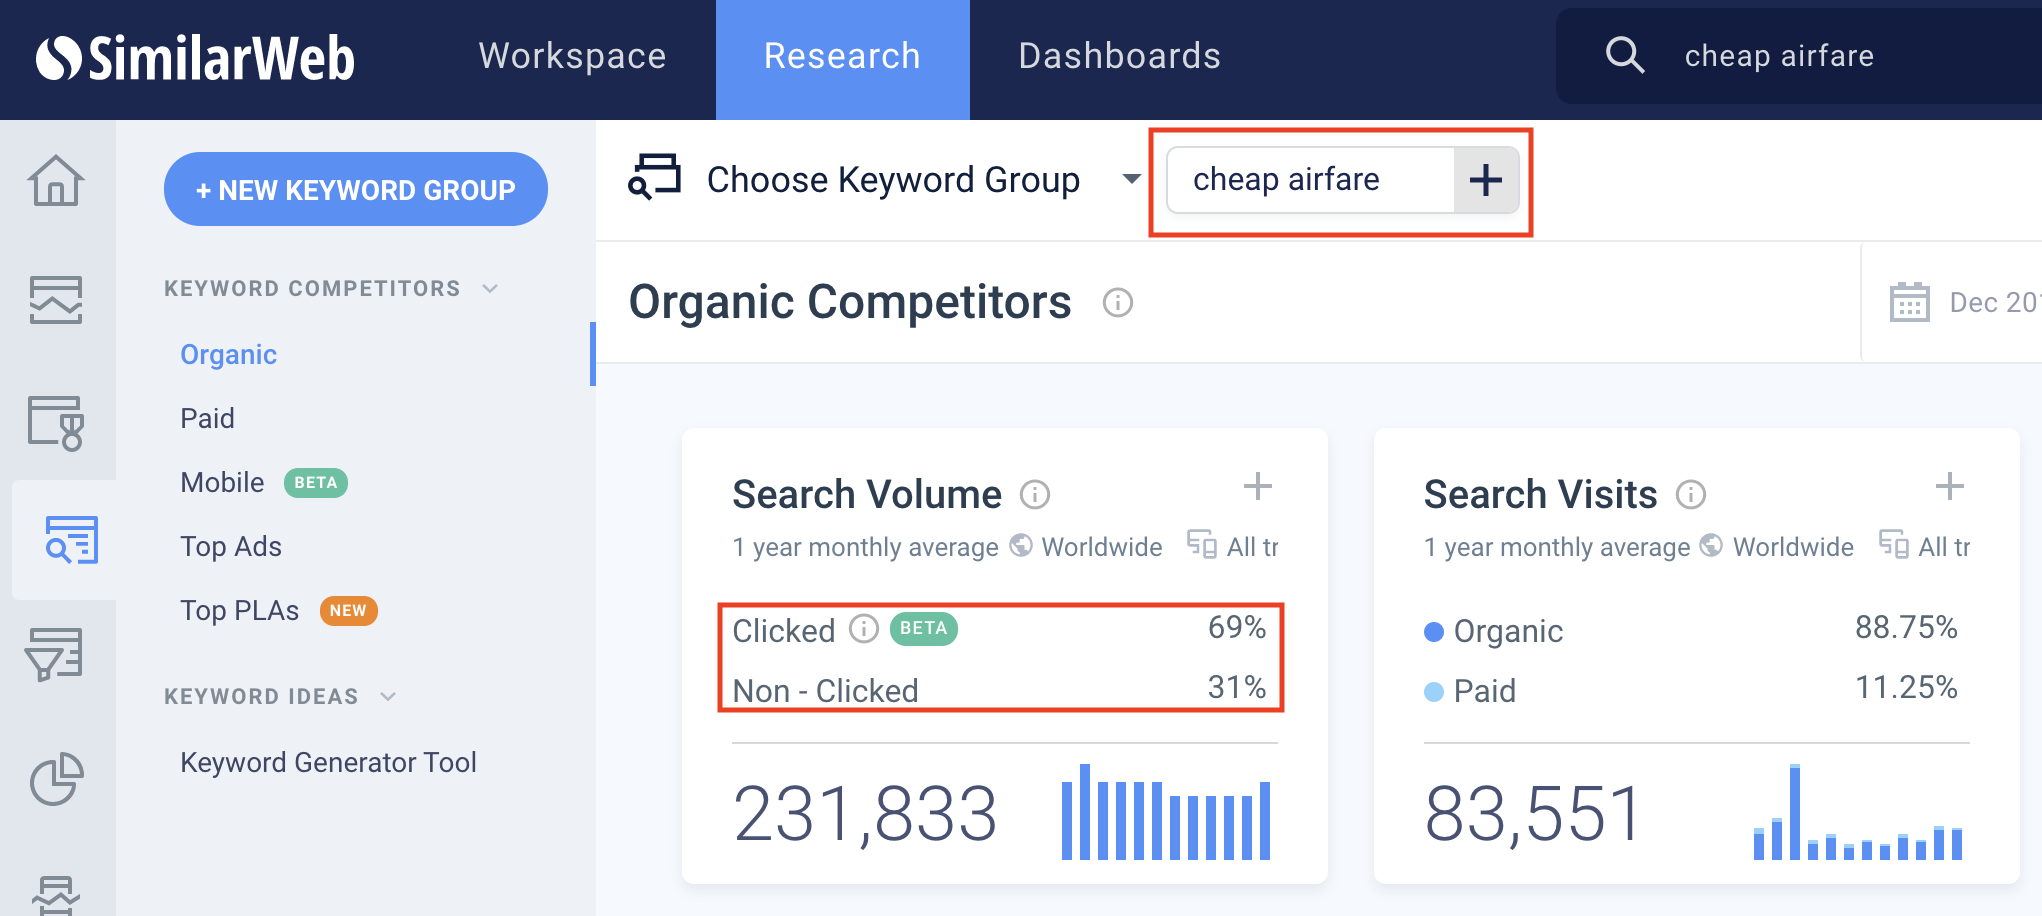Click the NEW badge beside Top PLAs

tap(348, 611)
